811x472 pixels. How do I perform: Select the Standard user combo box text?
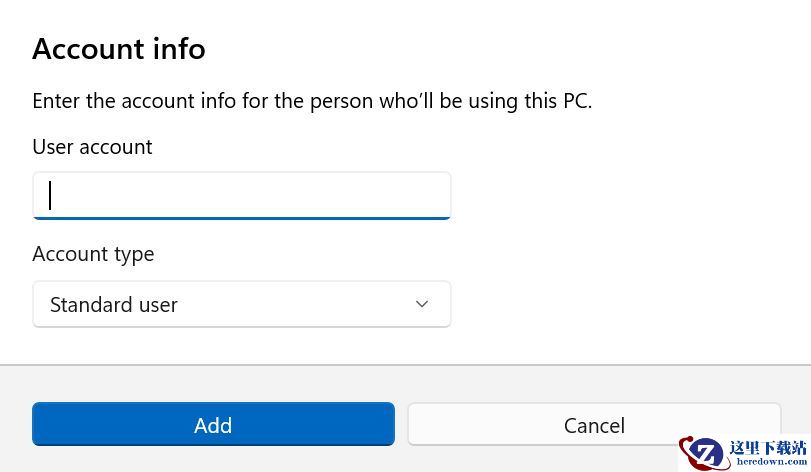tap(114, 305)
